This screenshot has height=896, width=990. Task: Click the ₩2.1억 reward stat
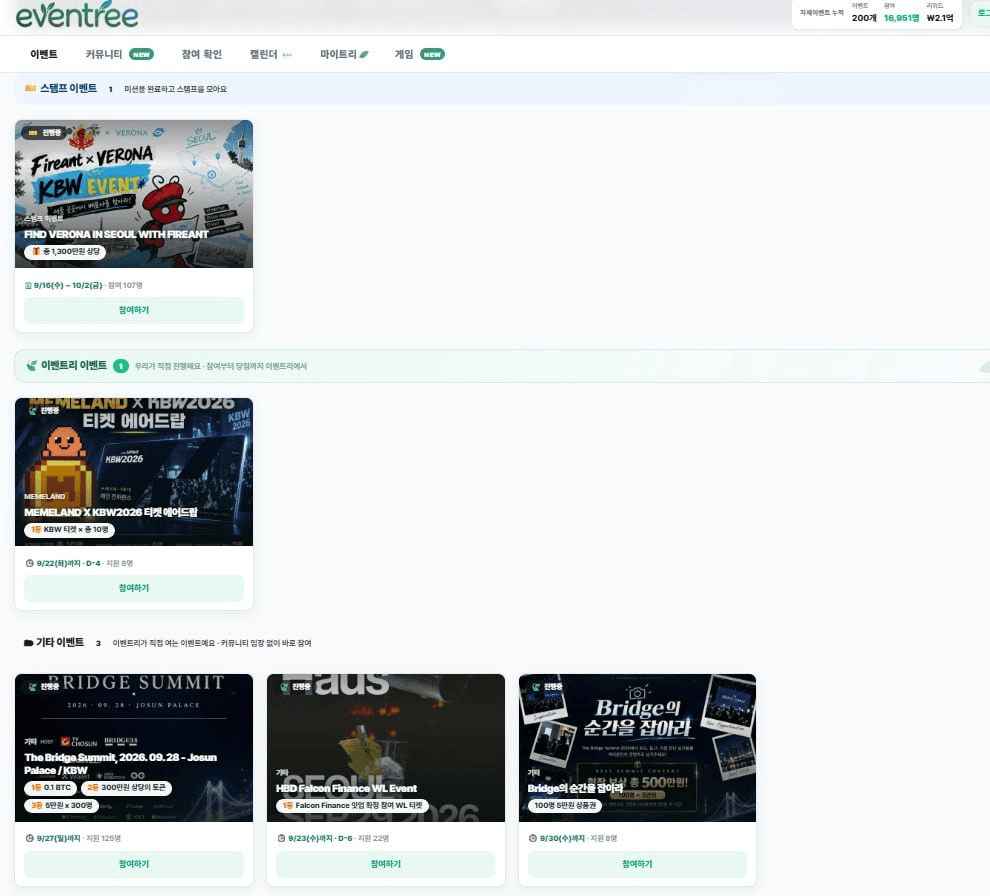(x=939, y=18)
